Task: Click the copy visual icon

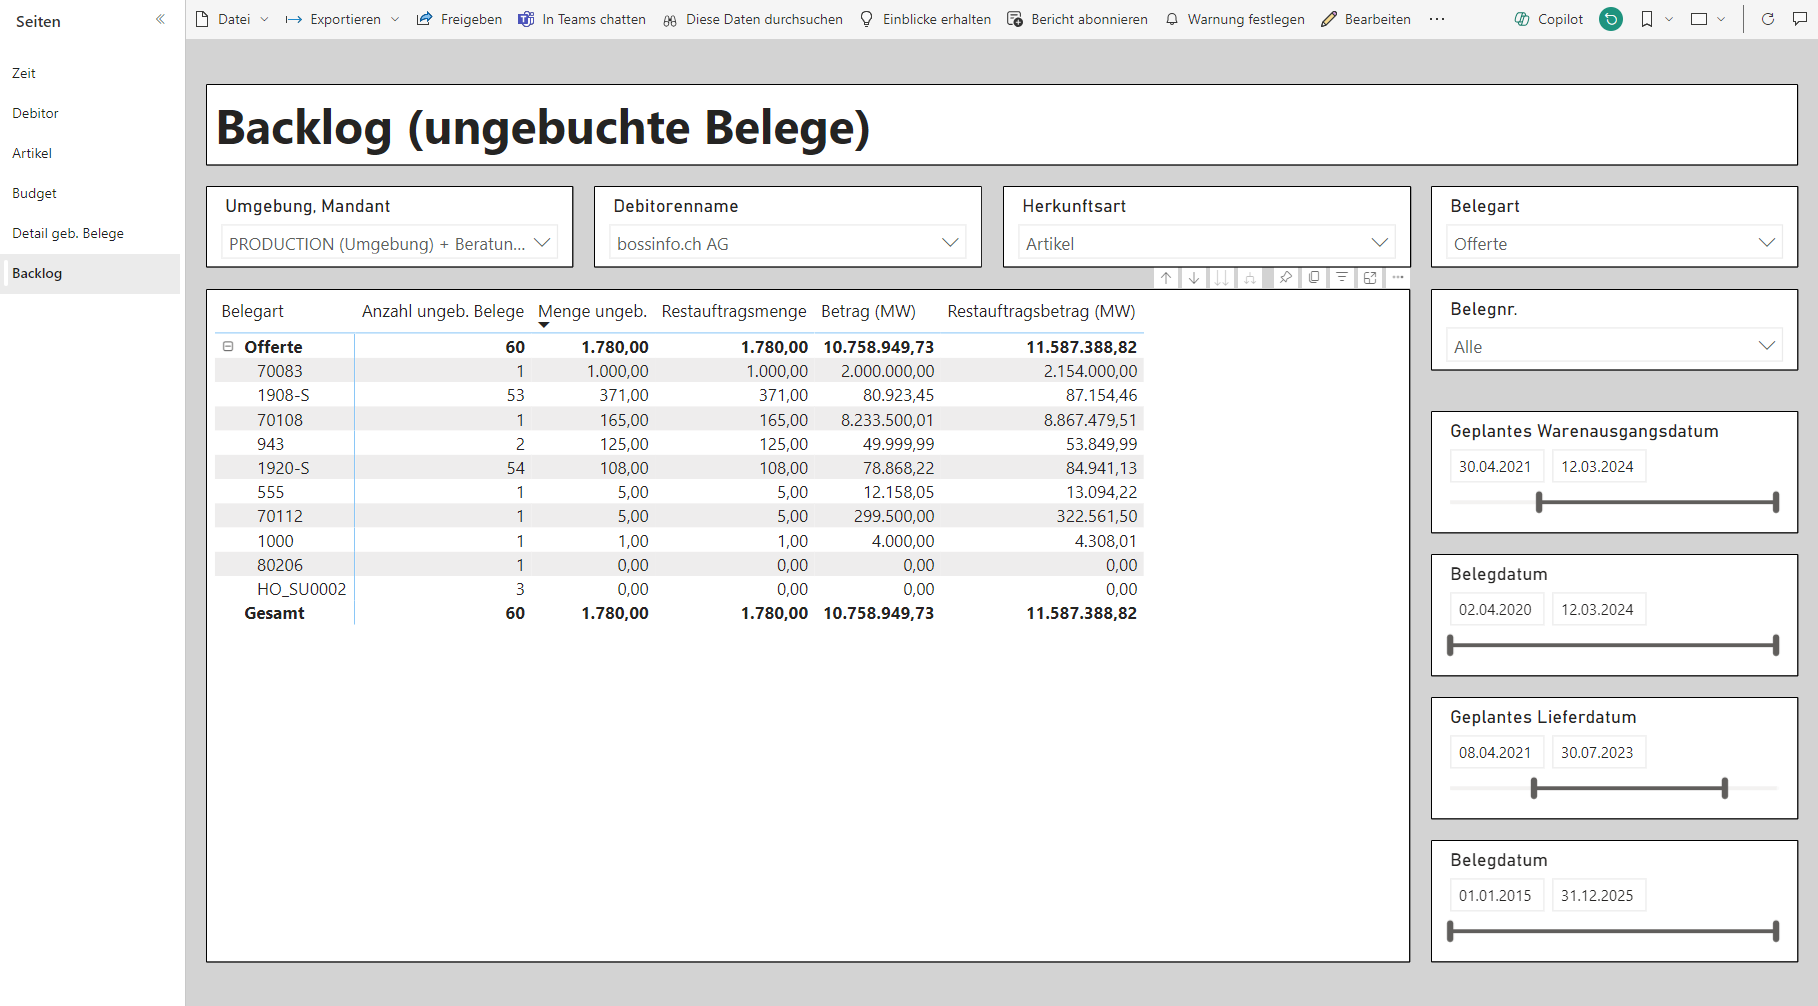Action: 1314,278
